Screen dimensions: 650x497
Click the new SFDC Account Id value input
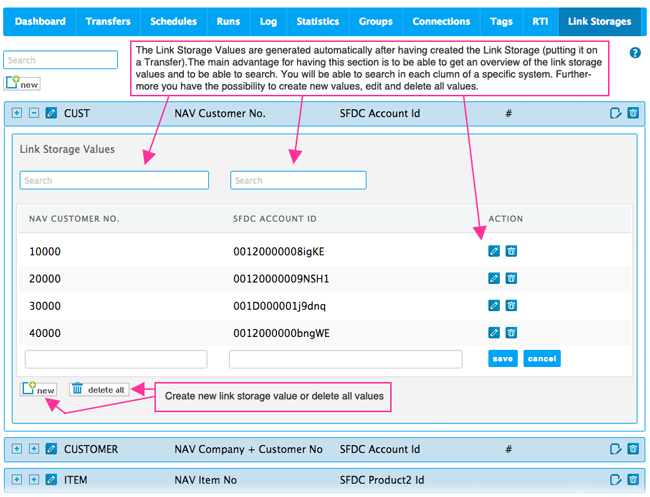coord(346,359)
